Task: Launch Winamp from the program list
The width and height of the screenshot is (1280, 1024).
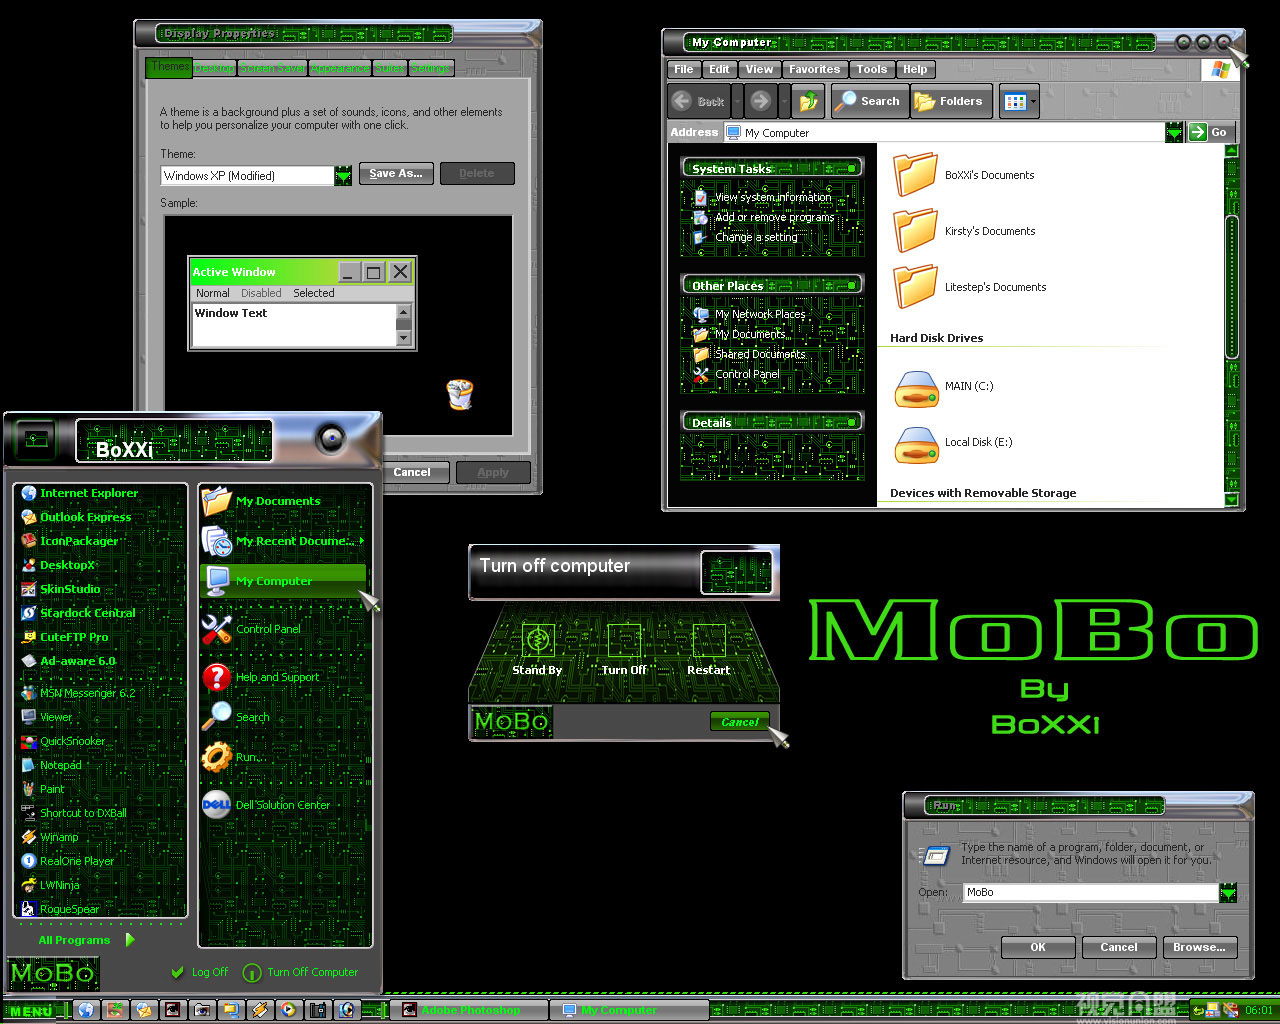Action: click(50, 837)
